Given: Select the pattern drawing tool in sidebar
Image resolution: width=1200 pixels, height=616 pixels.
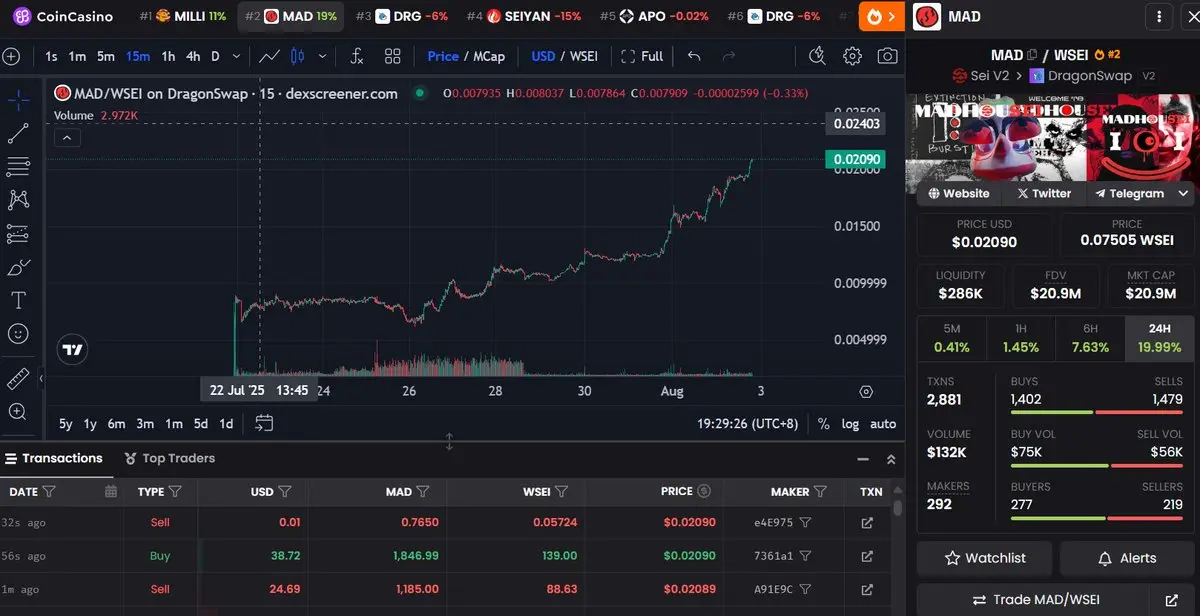Looking at the screenshot, I should pos(18,200).
